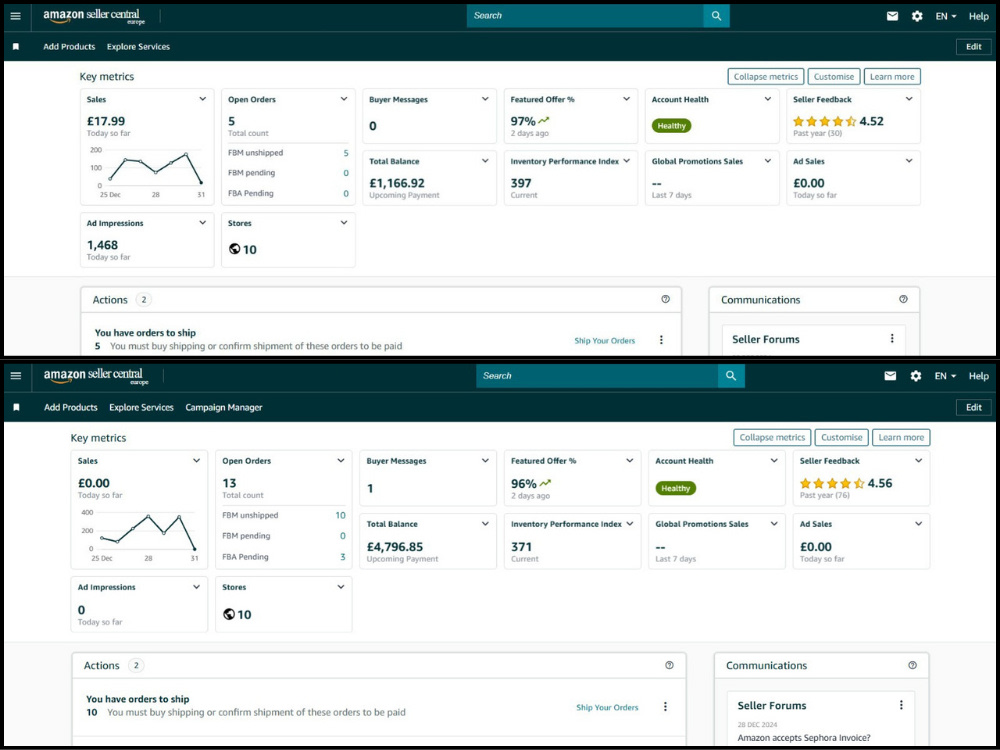This screenshot has width=1000, height=750.
Task: Open the three-dot menu beside Ship Your Orders, upper dashboard
Action: click(x=661, y=340)
